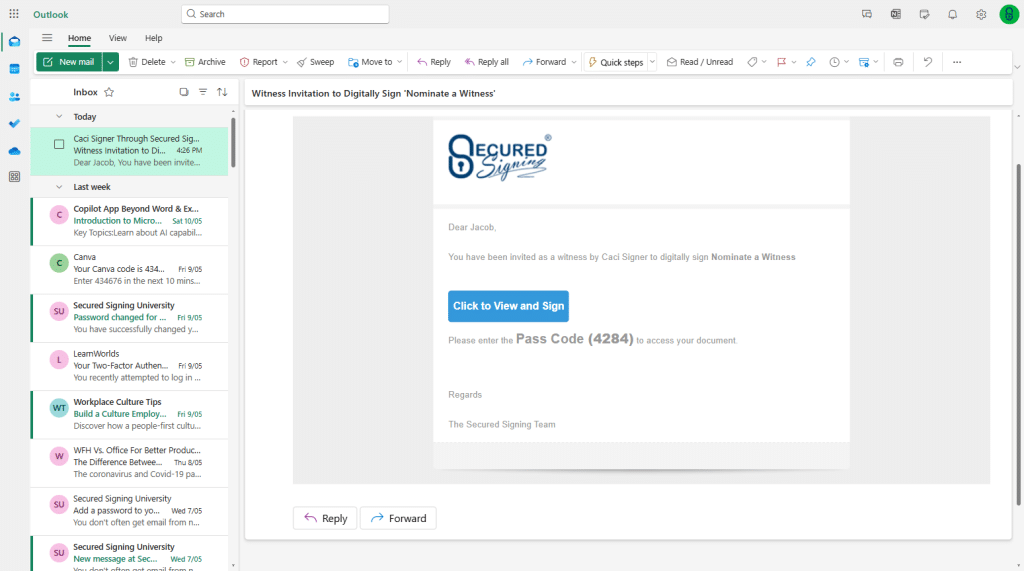The height and width of the screenshot is (571, 1024).
Task: Print the email with the printer icon
Action: coord(898,62)
